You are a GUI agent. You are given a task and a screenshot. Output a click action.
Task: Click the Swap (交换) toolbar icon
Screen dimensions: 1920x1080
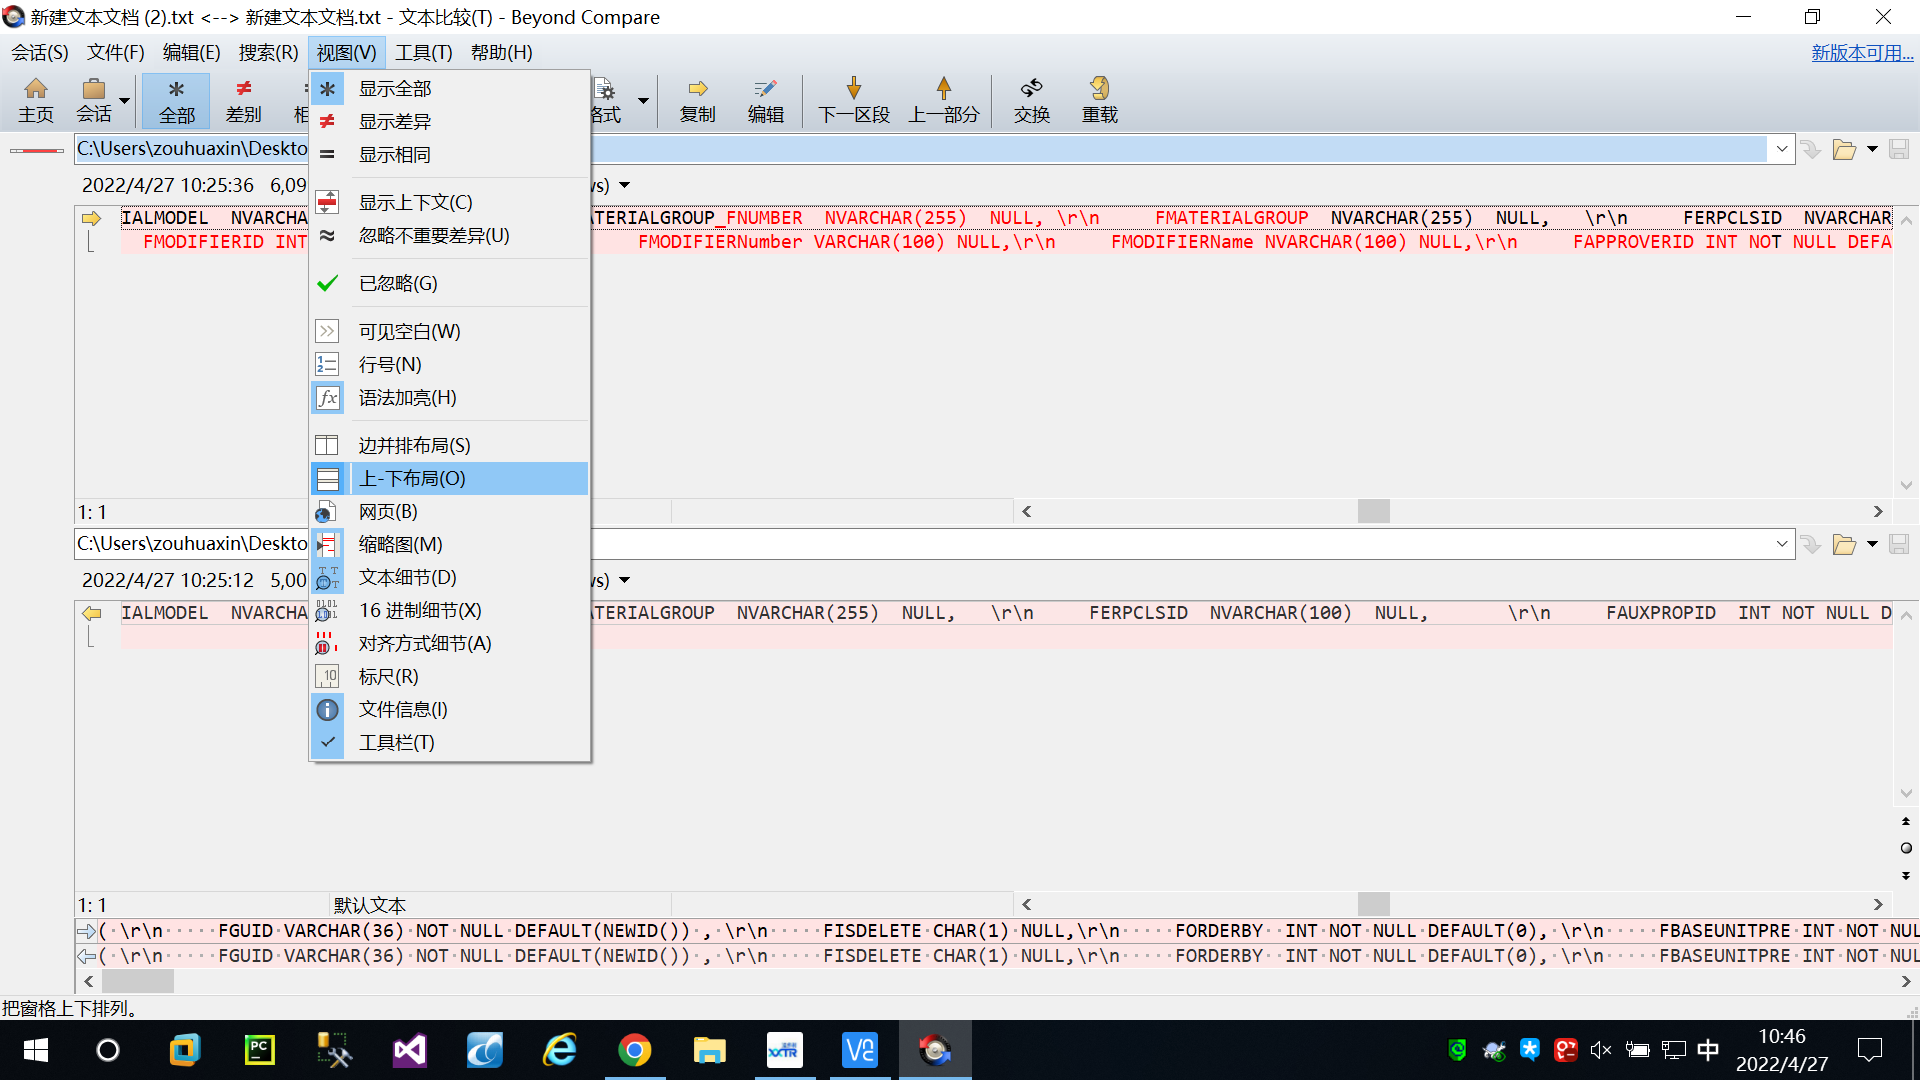coord(1031,100)
